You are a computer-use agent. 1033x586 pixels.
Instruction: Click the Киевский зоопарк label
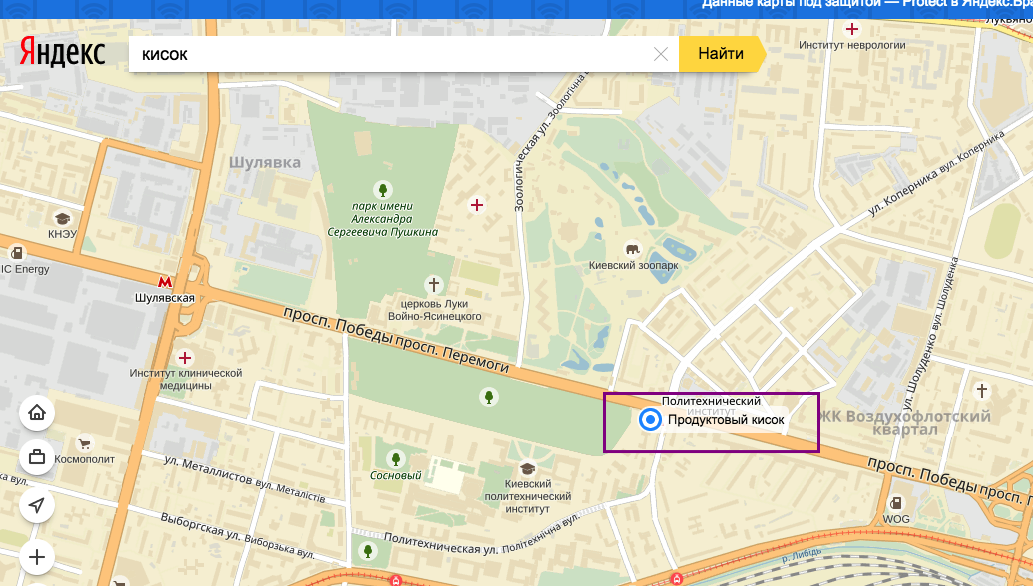pyautogui.click(x=633, y=266)
